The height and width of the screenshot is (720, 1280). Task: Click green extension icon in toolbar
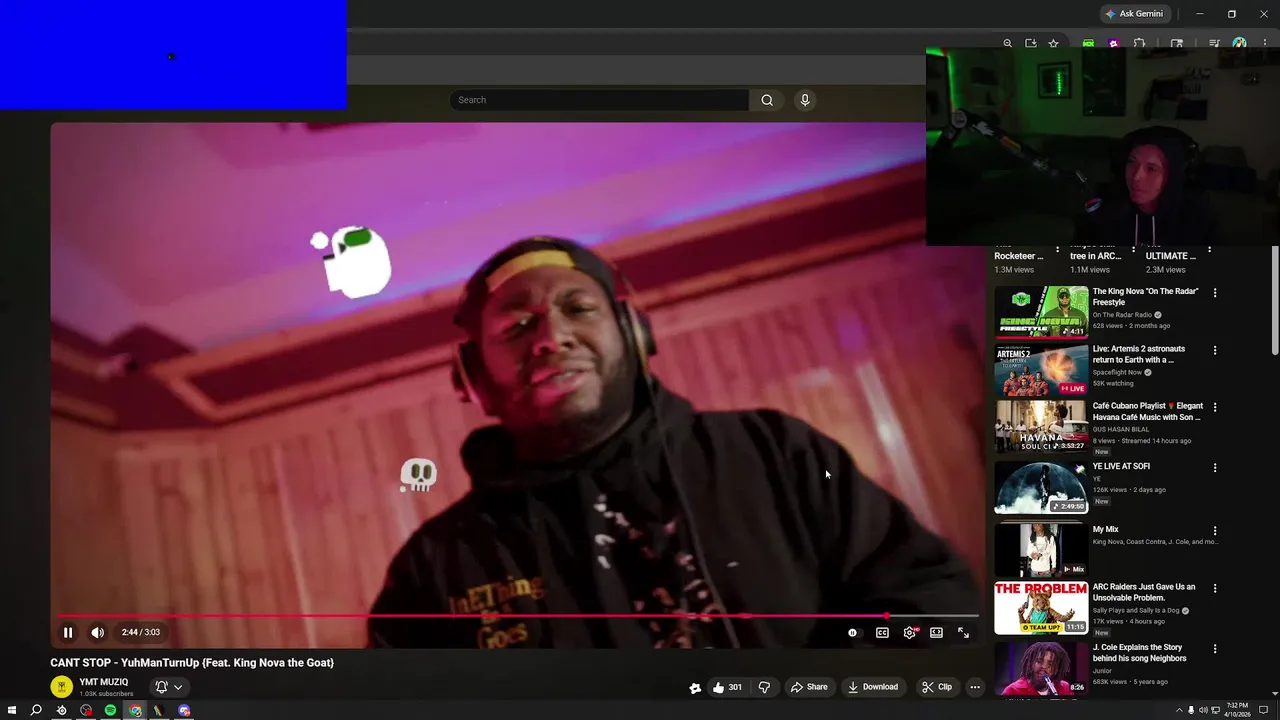(1088, 43)
